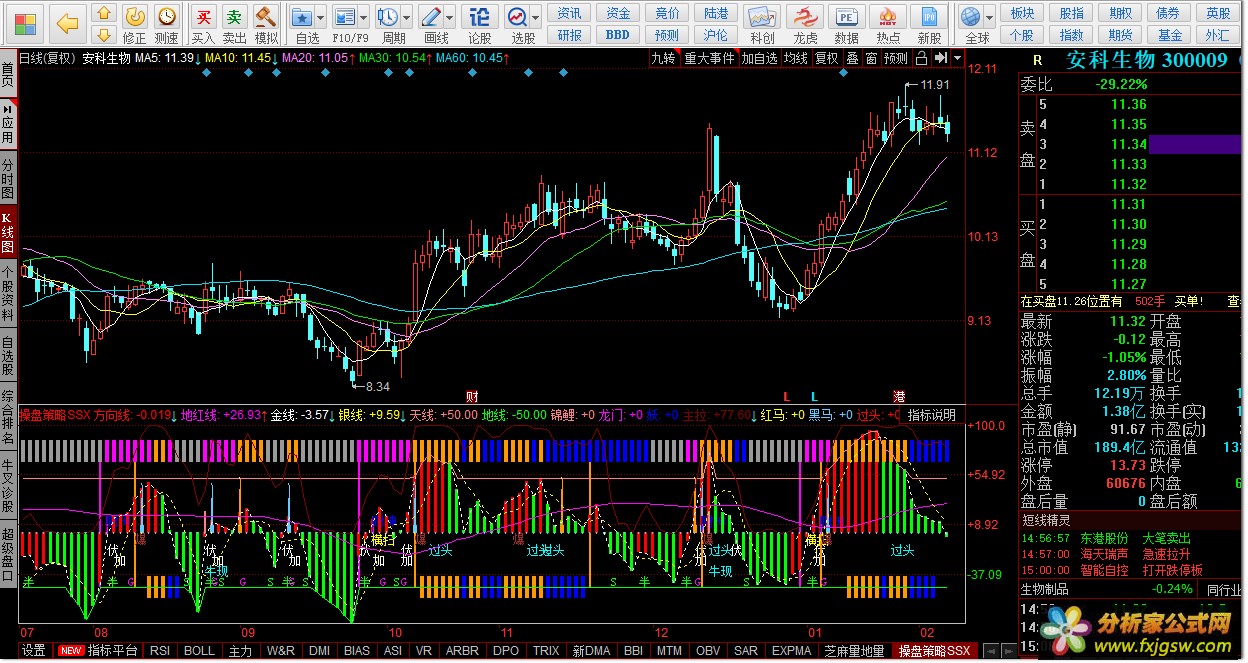Viewport: 1248px width, 663px height.
Task: Open the 测速 clock icon
Action: pyautogui.click(x=167, y=16)
